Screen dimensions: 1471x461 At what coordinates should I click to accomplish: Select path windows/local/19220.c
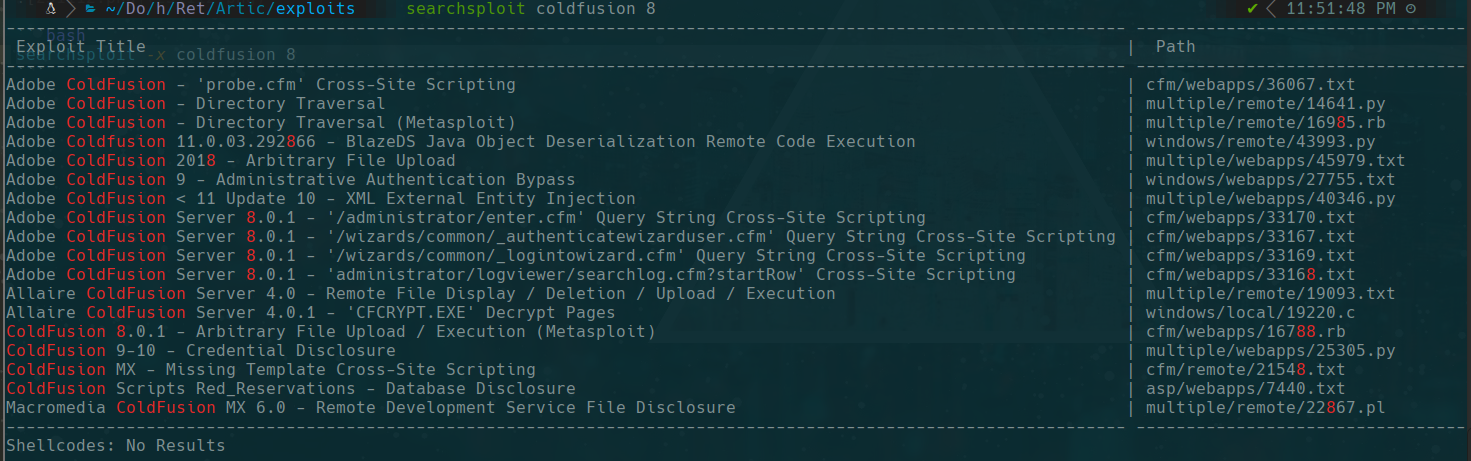coord(1250,313)
